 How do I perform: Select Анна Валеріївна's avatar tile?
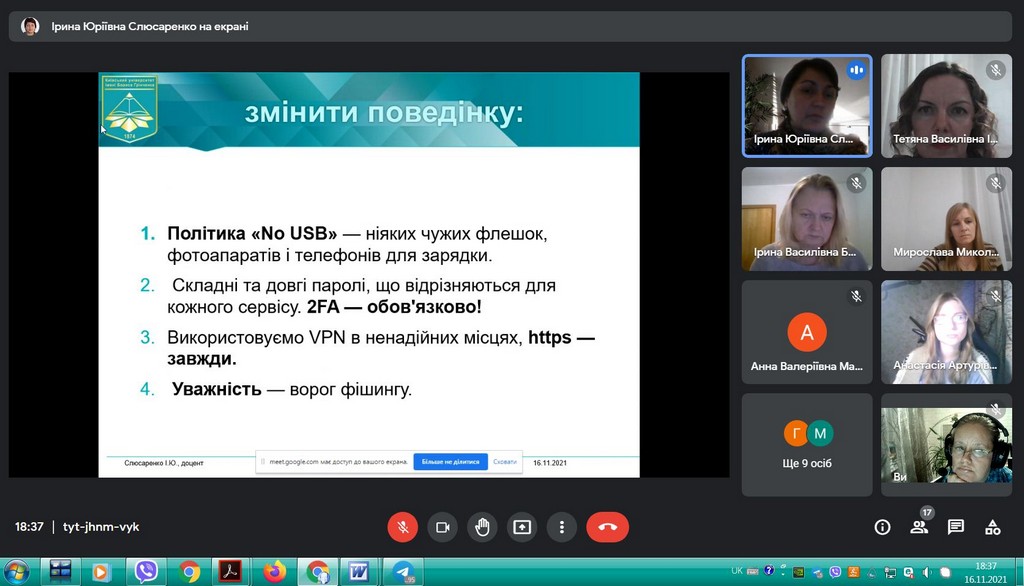coord(807,331)
